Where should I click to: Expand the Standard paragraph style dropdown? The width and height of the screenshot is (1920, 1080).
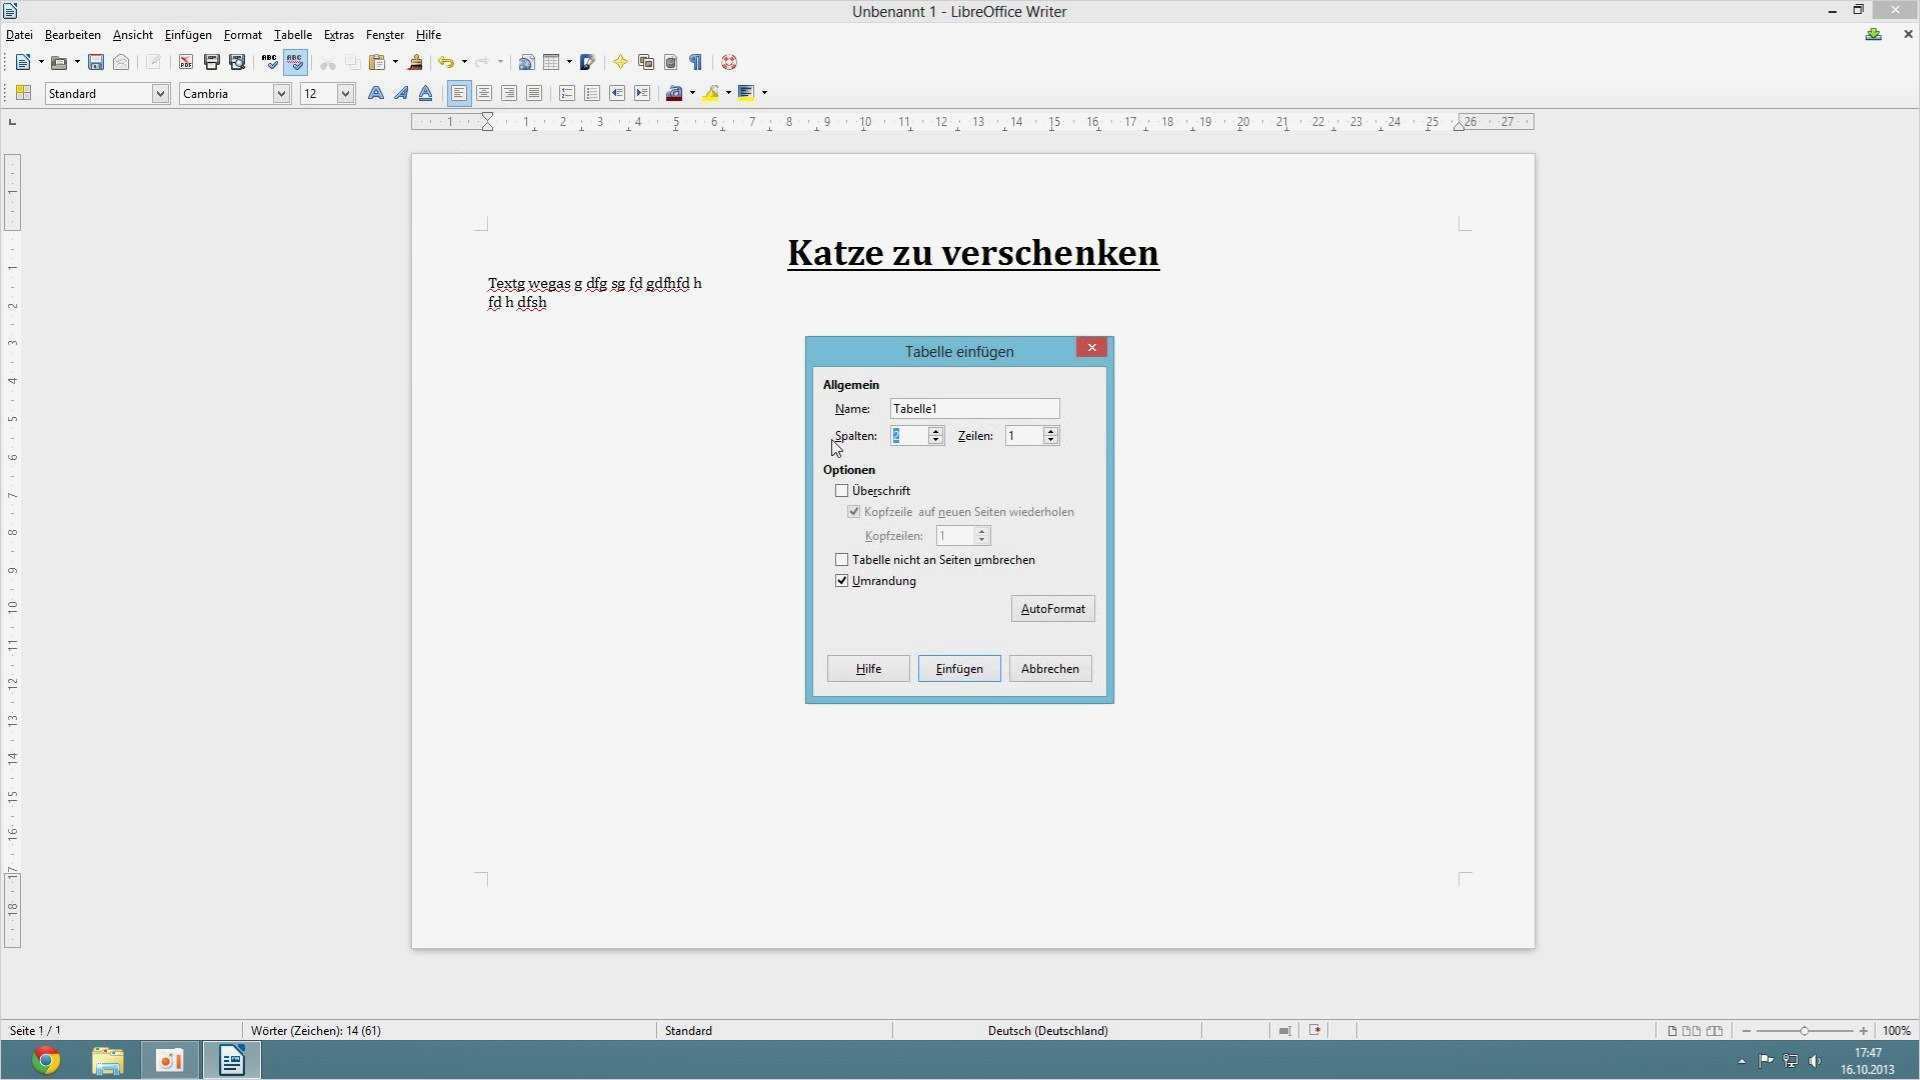click(159, 93)
